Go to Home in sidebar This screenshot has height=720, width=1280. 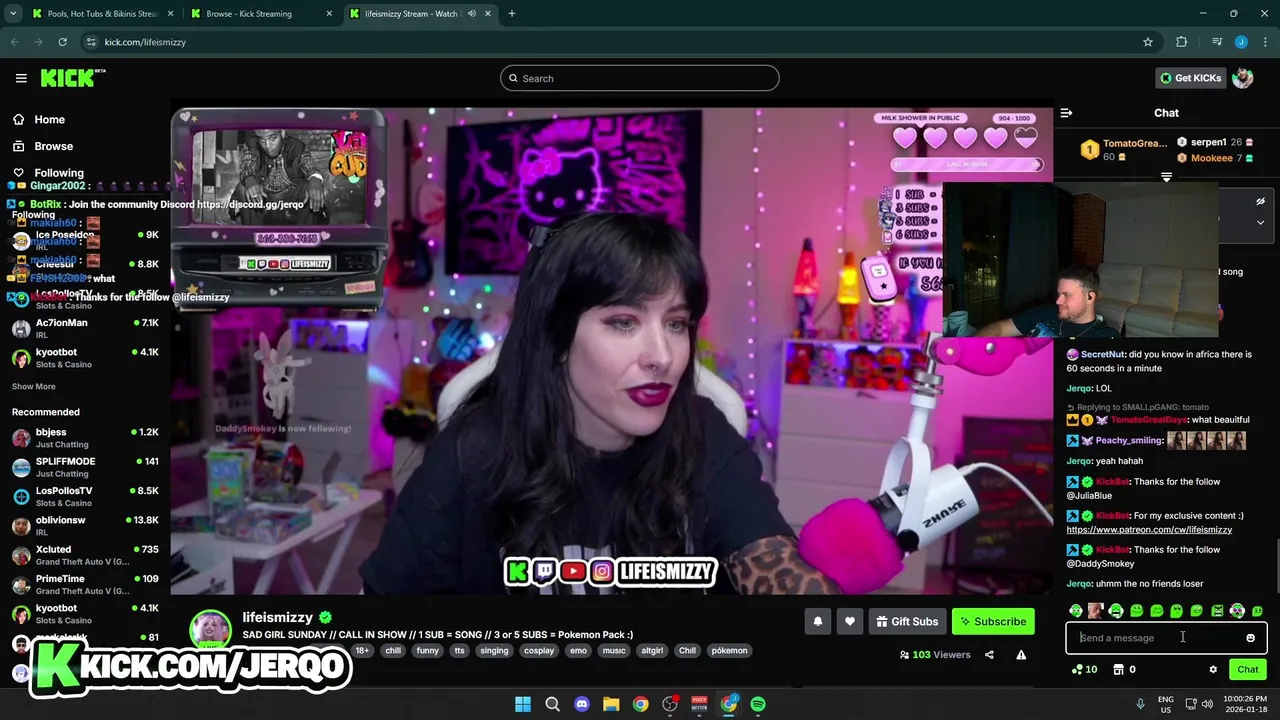[50, 119]
